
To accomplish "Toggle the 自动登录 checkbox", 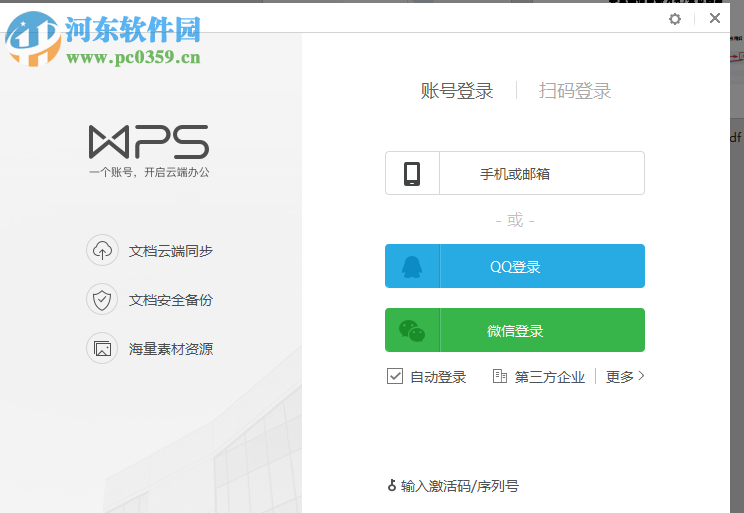I will [x=395, y=376].
